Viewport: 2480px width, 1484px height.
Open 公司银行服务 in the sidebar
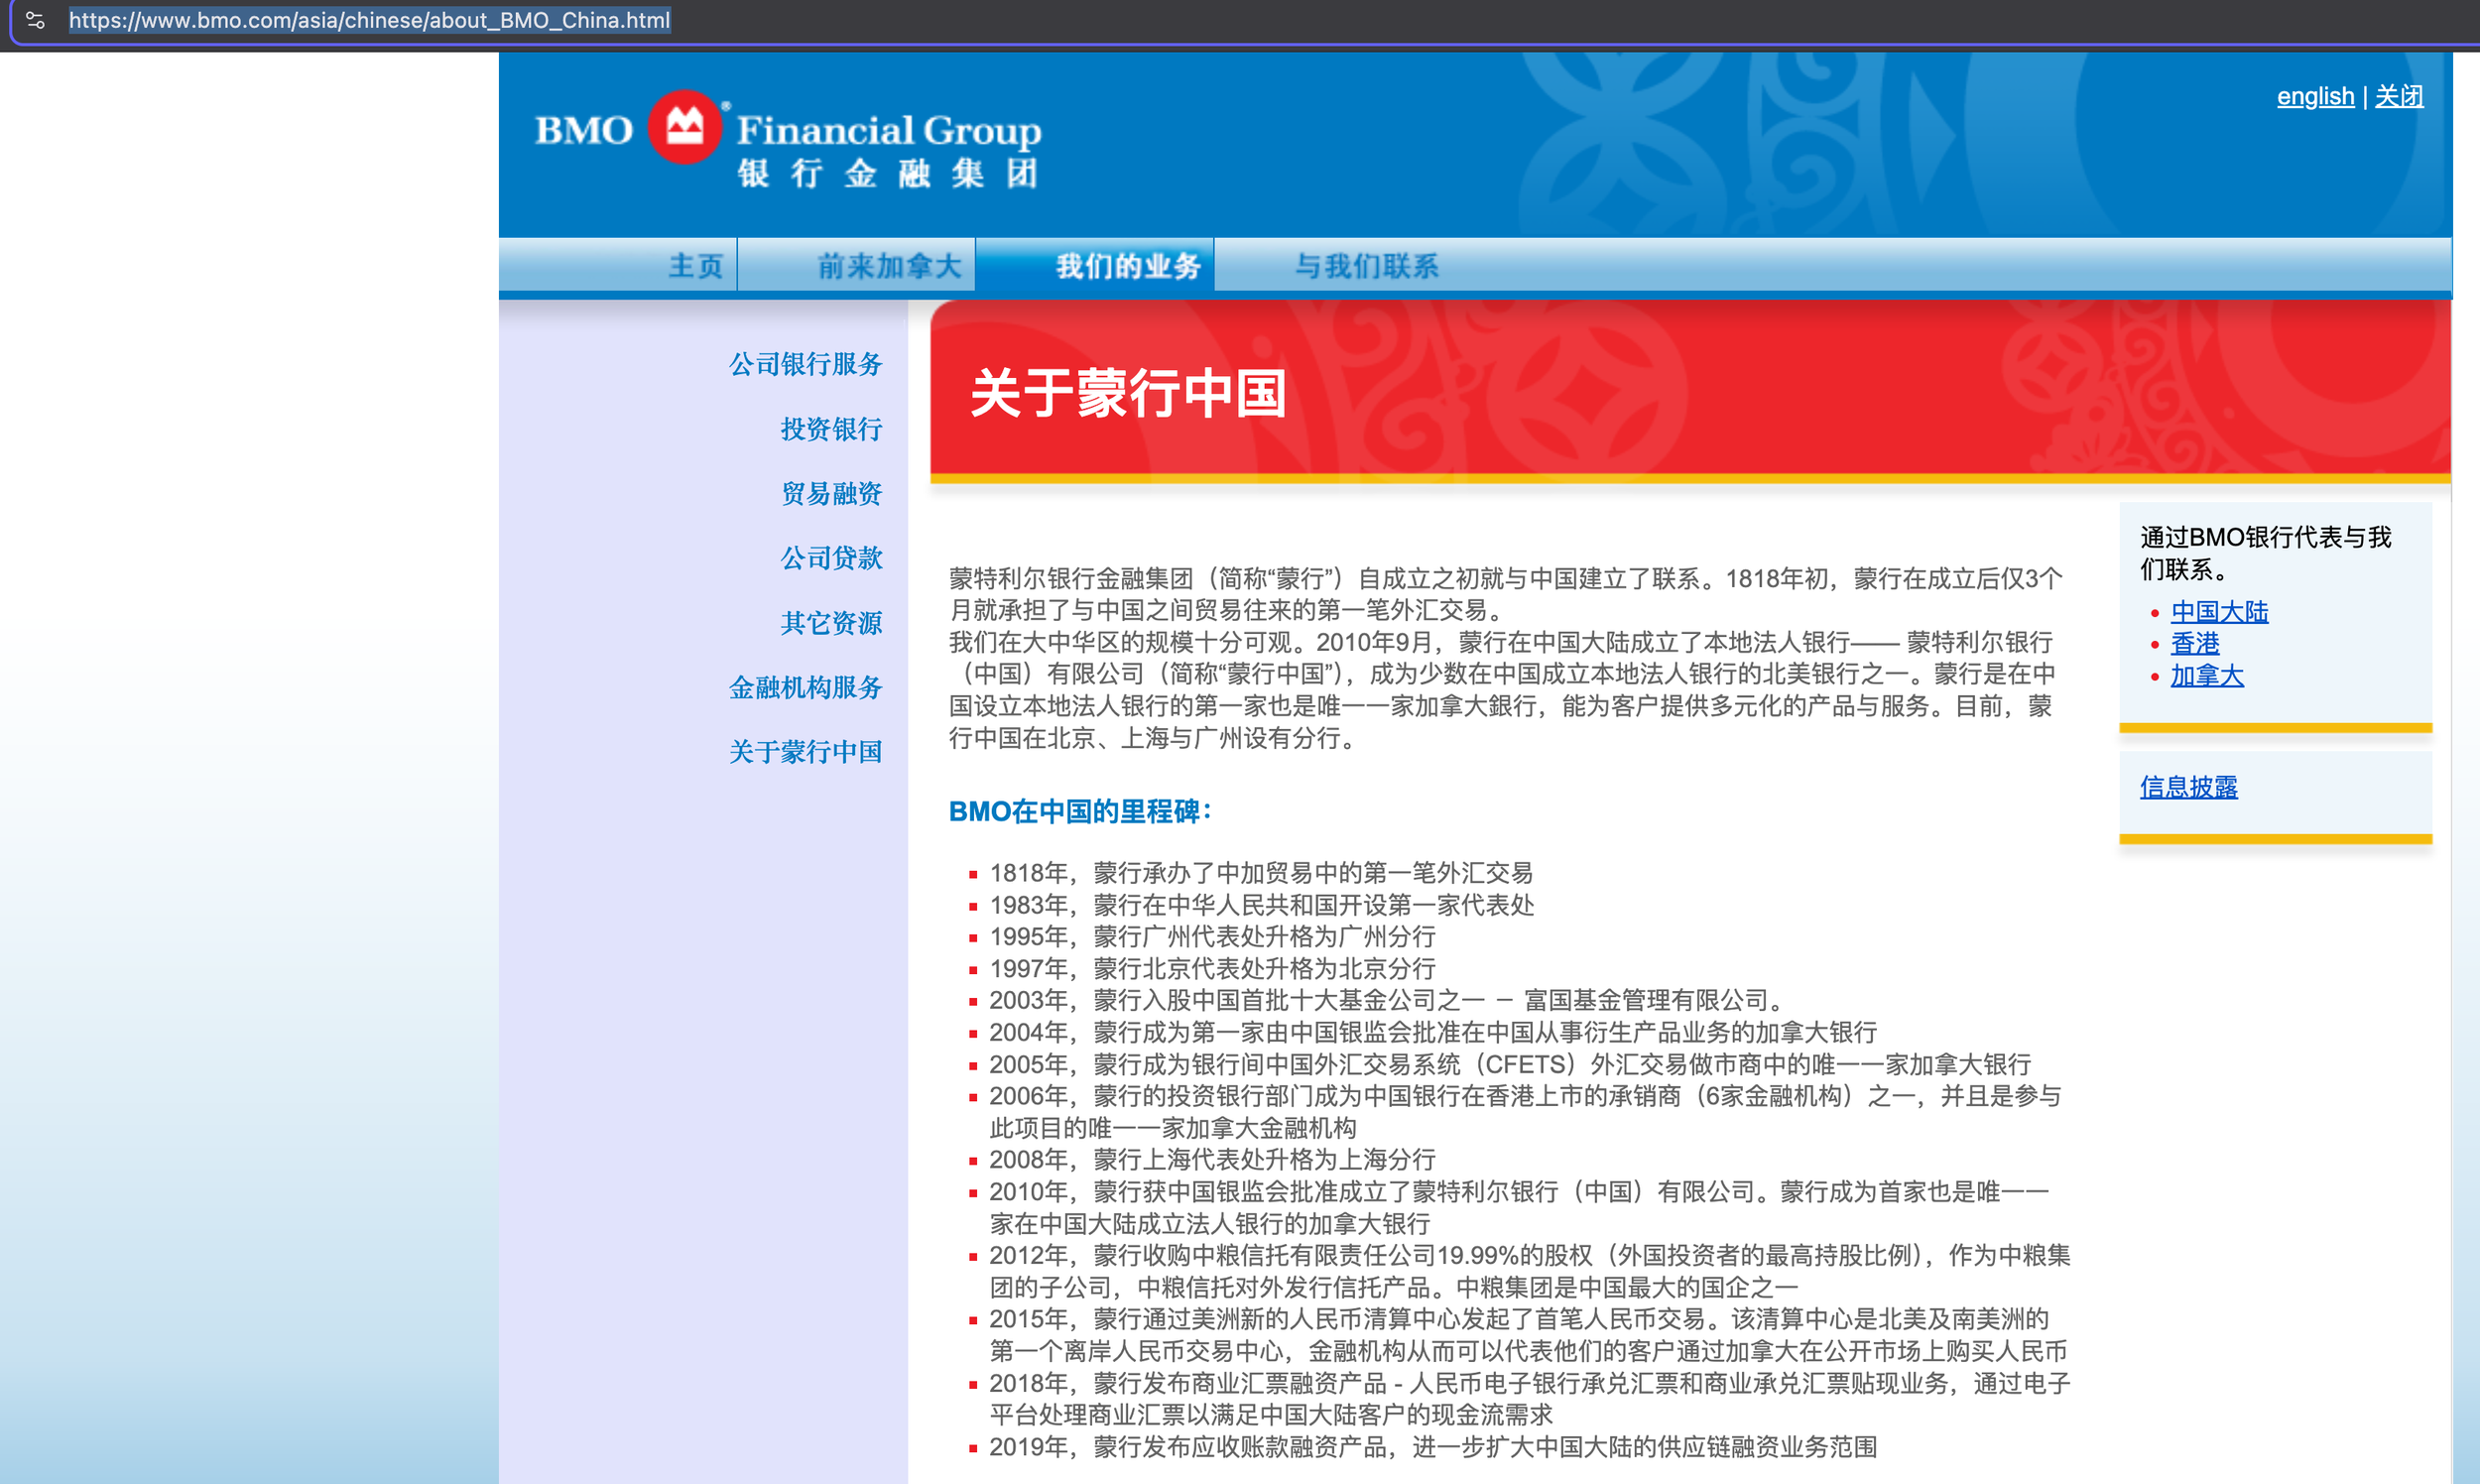tap(805, 364)
